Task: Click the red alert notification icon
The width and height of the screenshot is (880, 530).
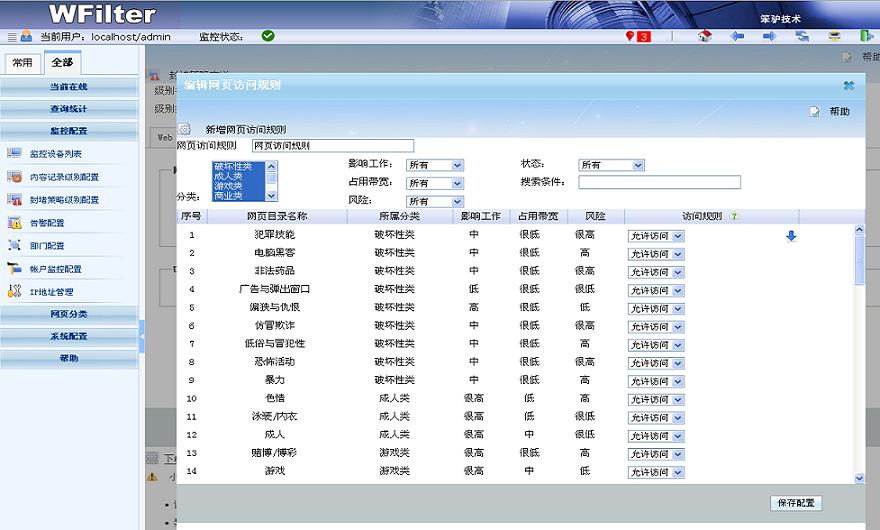Action: [637, 36]
